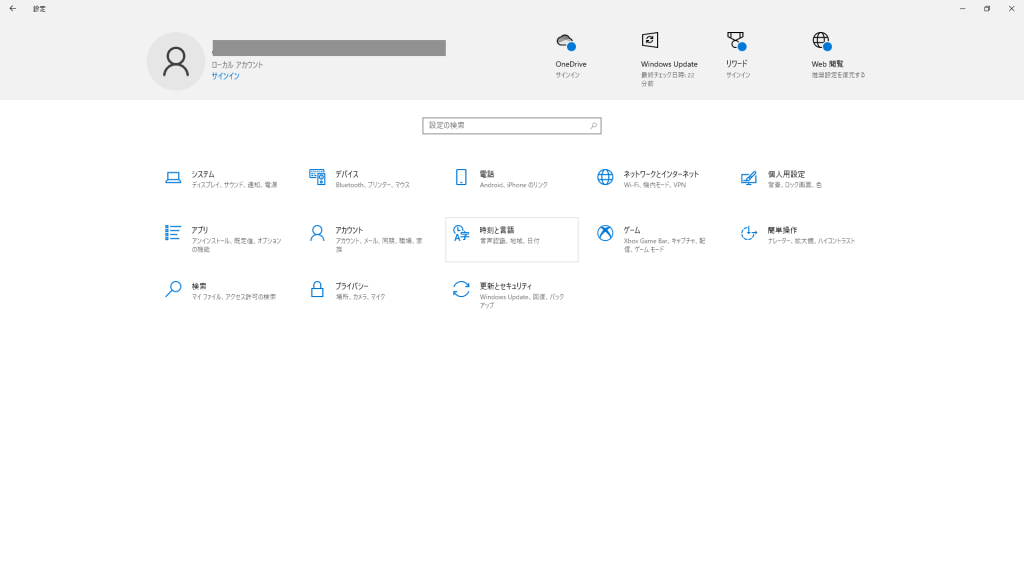Open the 電話 phone icon
Image resolution: width=1024 pixels, height=576 pixels.
click(x=461, y=177)
